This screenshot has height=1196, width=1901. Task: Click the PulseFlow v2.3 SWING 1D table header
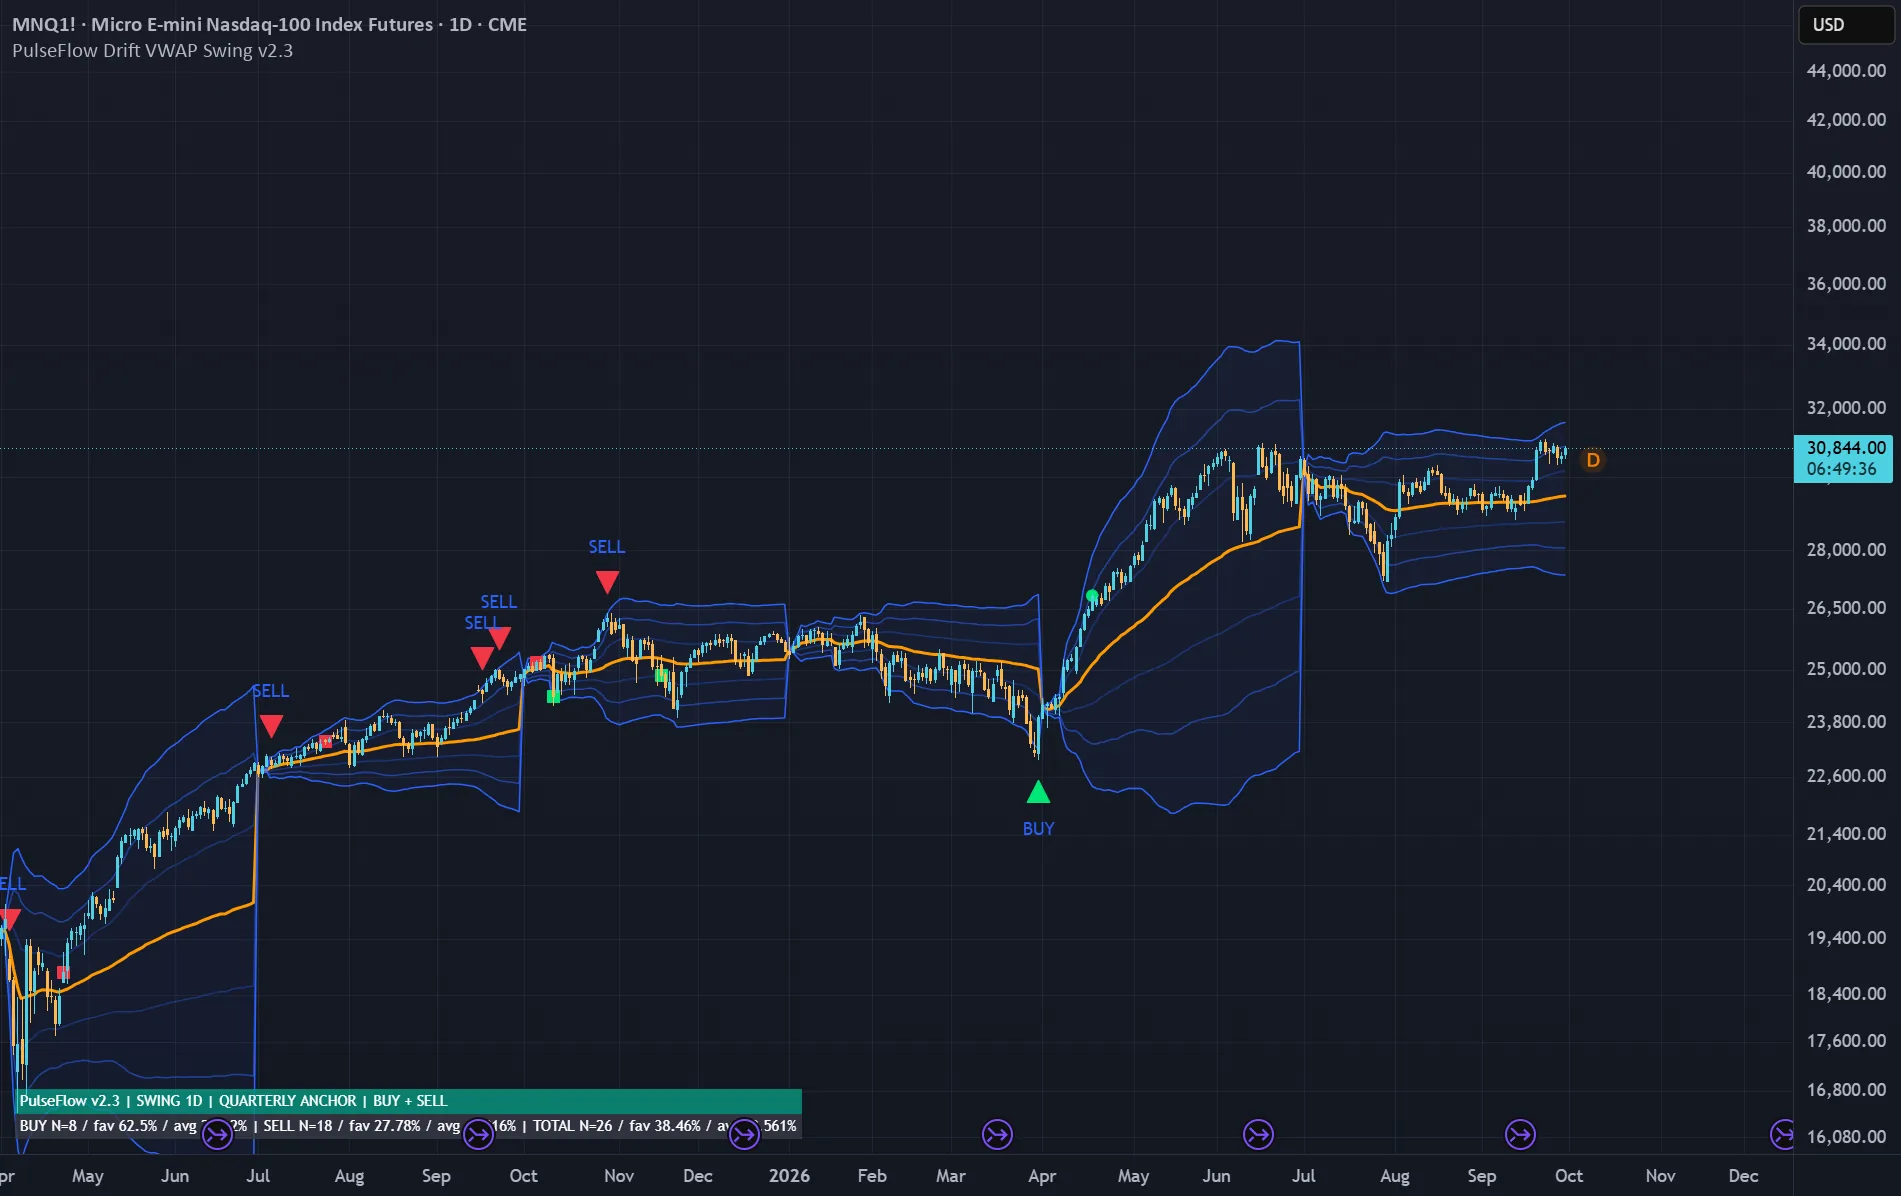(409, 1101)
